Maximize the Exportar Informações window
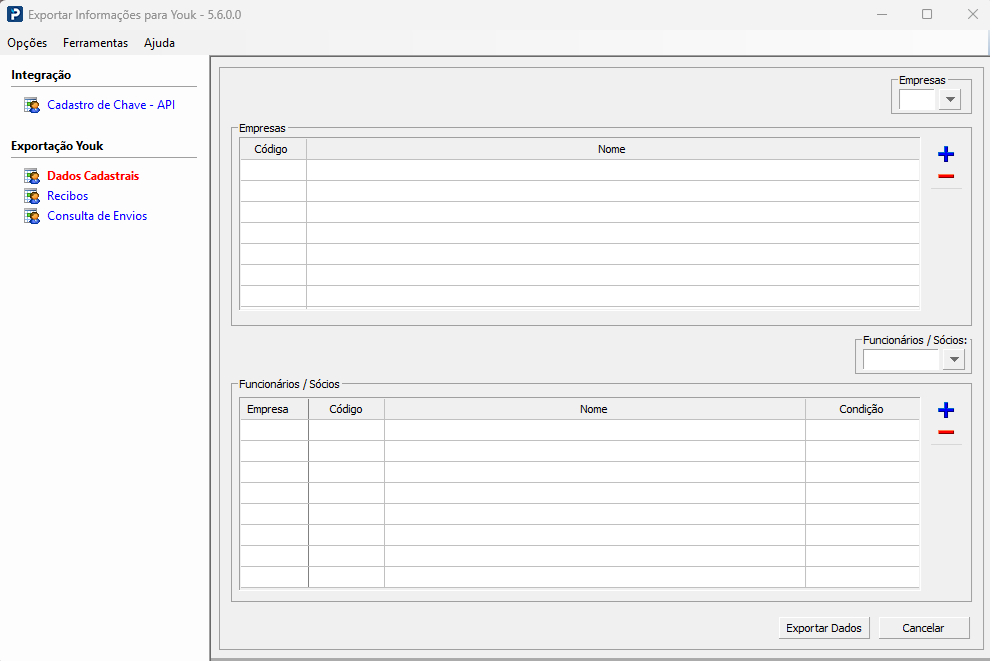990x661 pixels. tap(927, 14)
